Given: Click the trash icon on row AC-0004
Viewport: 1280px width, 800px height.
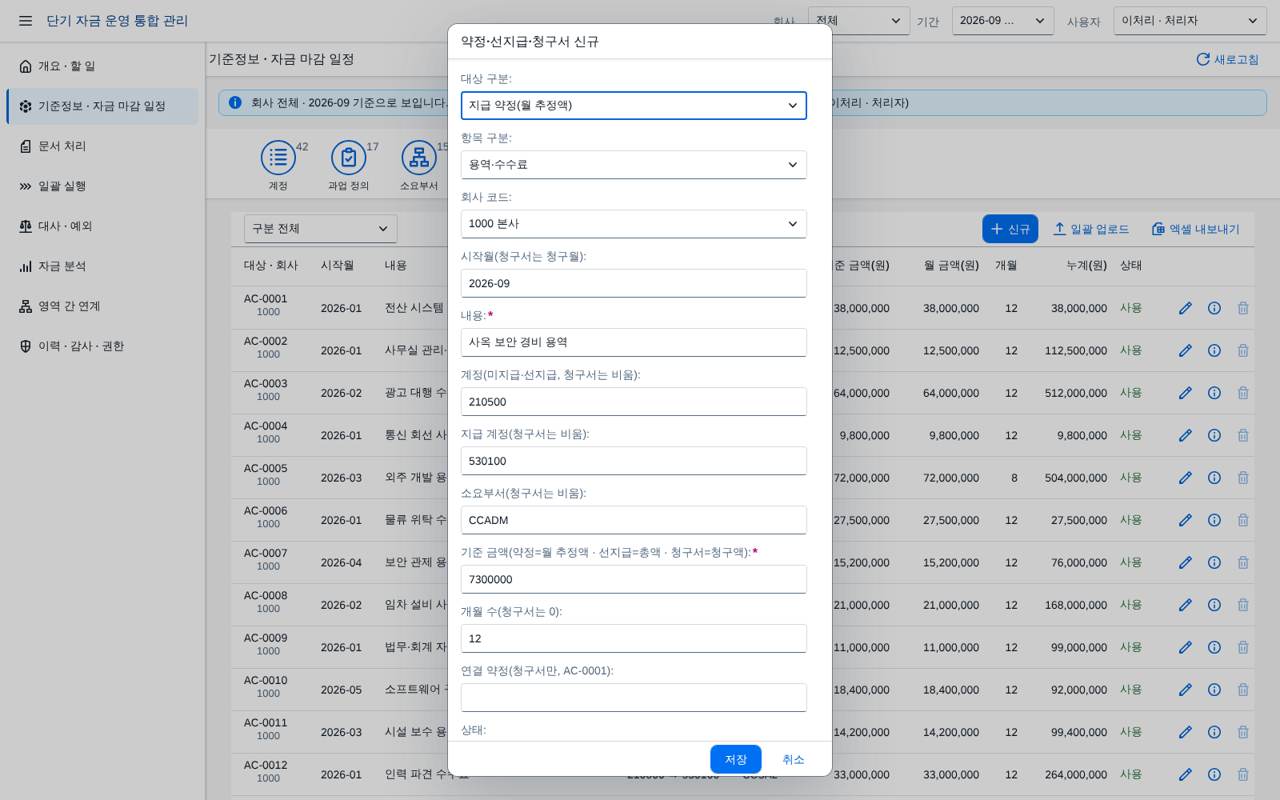Looking at the screenshot, I should pyautogui.click(x=1243, y=435).
